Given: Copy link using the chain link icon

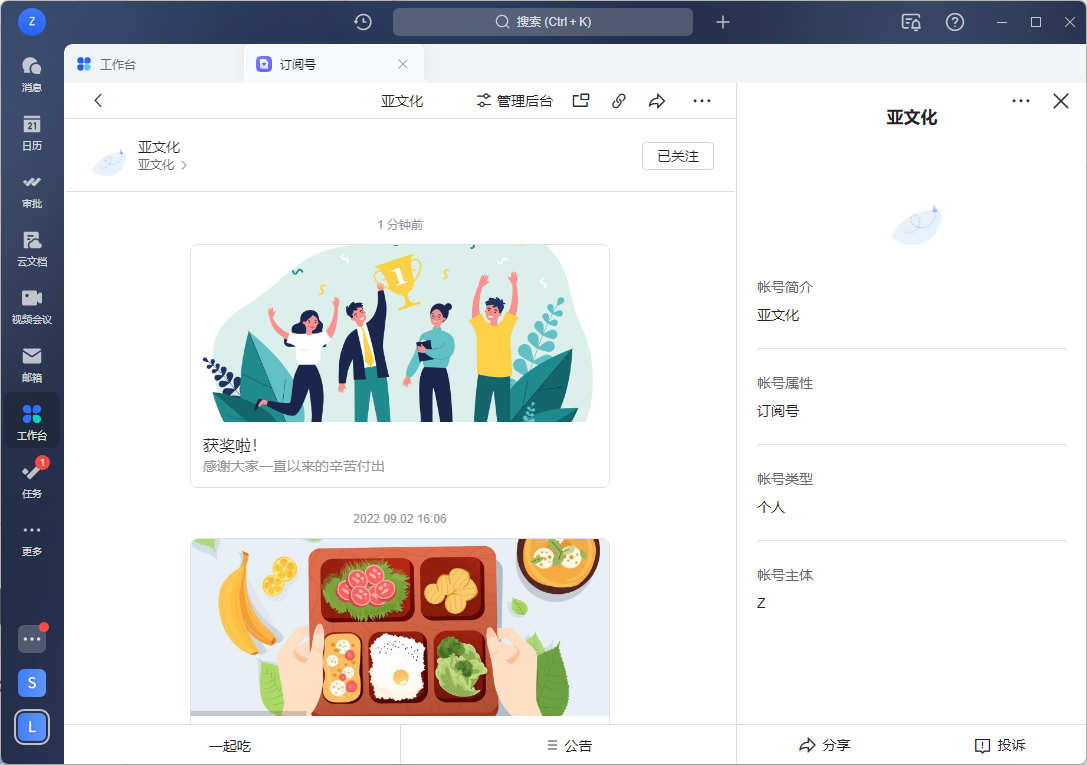Looking at the screenshot, I should 619,101.
